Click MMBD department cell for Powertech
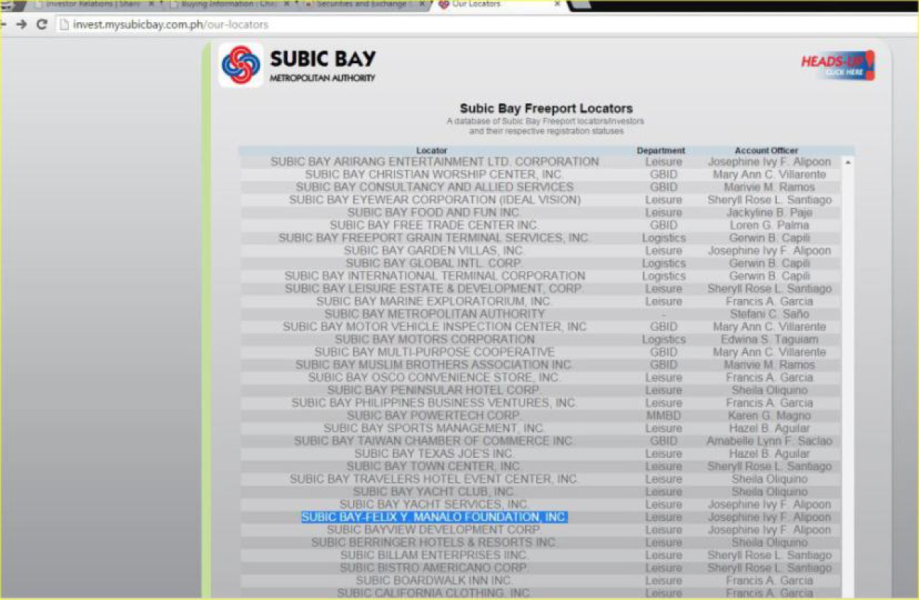This screenshot has width=919, height=600. [x=663, y=415]
